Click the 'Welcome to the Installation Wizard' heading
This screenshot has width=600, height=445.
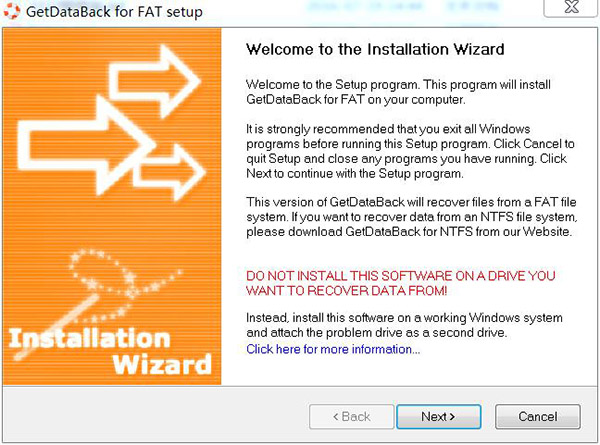pyautogui.click(x=375, y=49)
